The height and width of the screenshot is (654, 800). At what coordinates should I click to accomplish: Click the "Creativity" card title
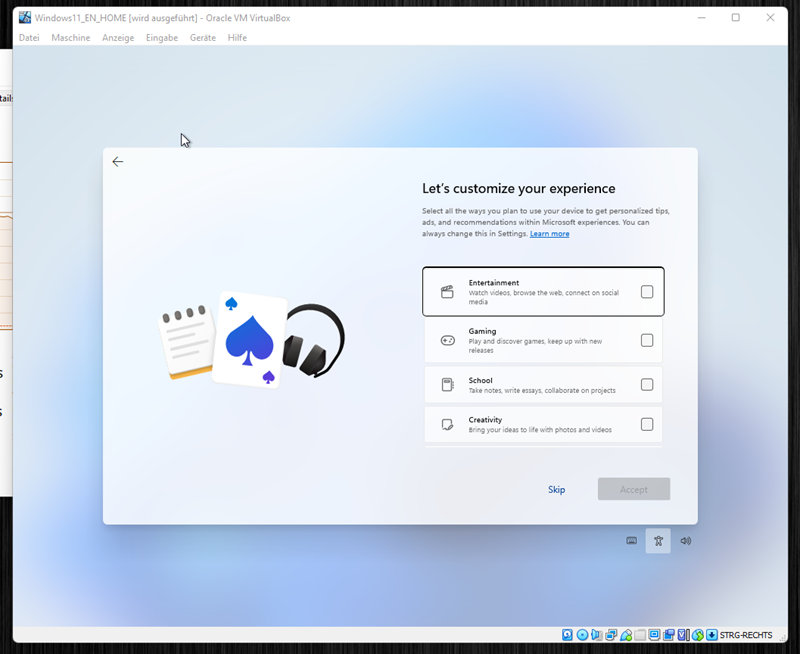(x=485, y=420)
